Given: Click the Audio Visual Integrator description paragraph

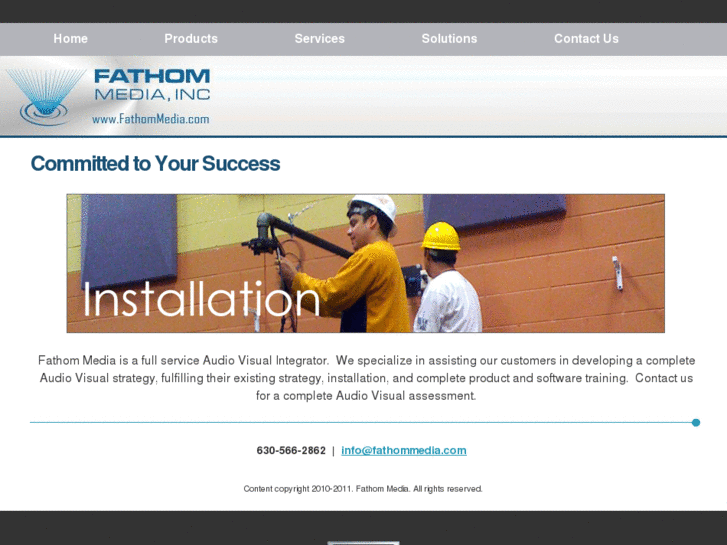Looking at the screenshot, I should click(366, 378).
